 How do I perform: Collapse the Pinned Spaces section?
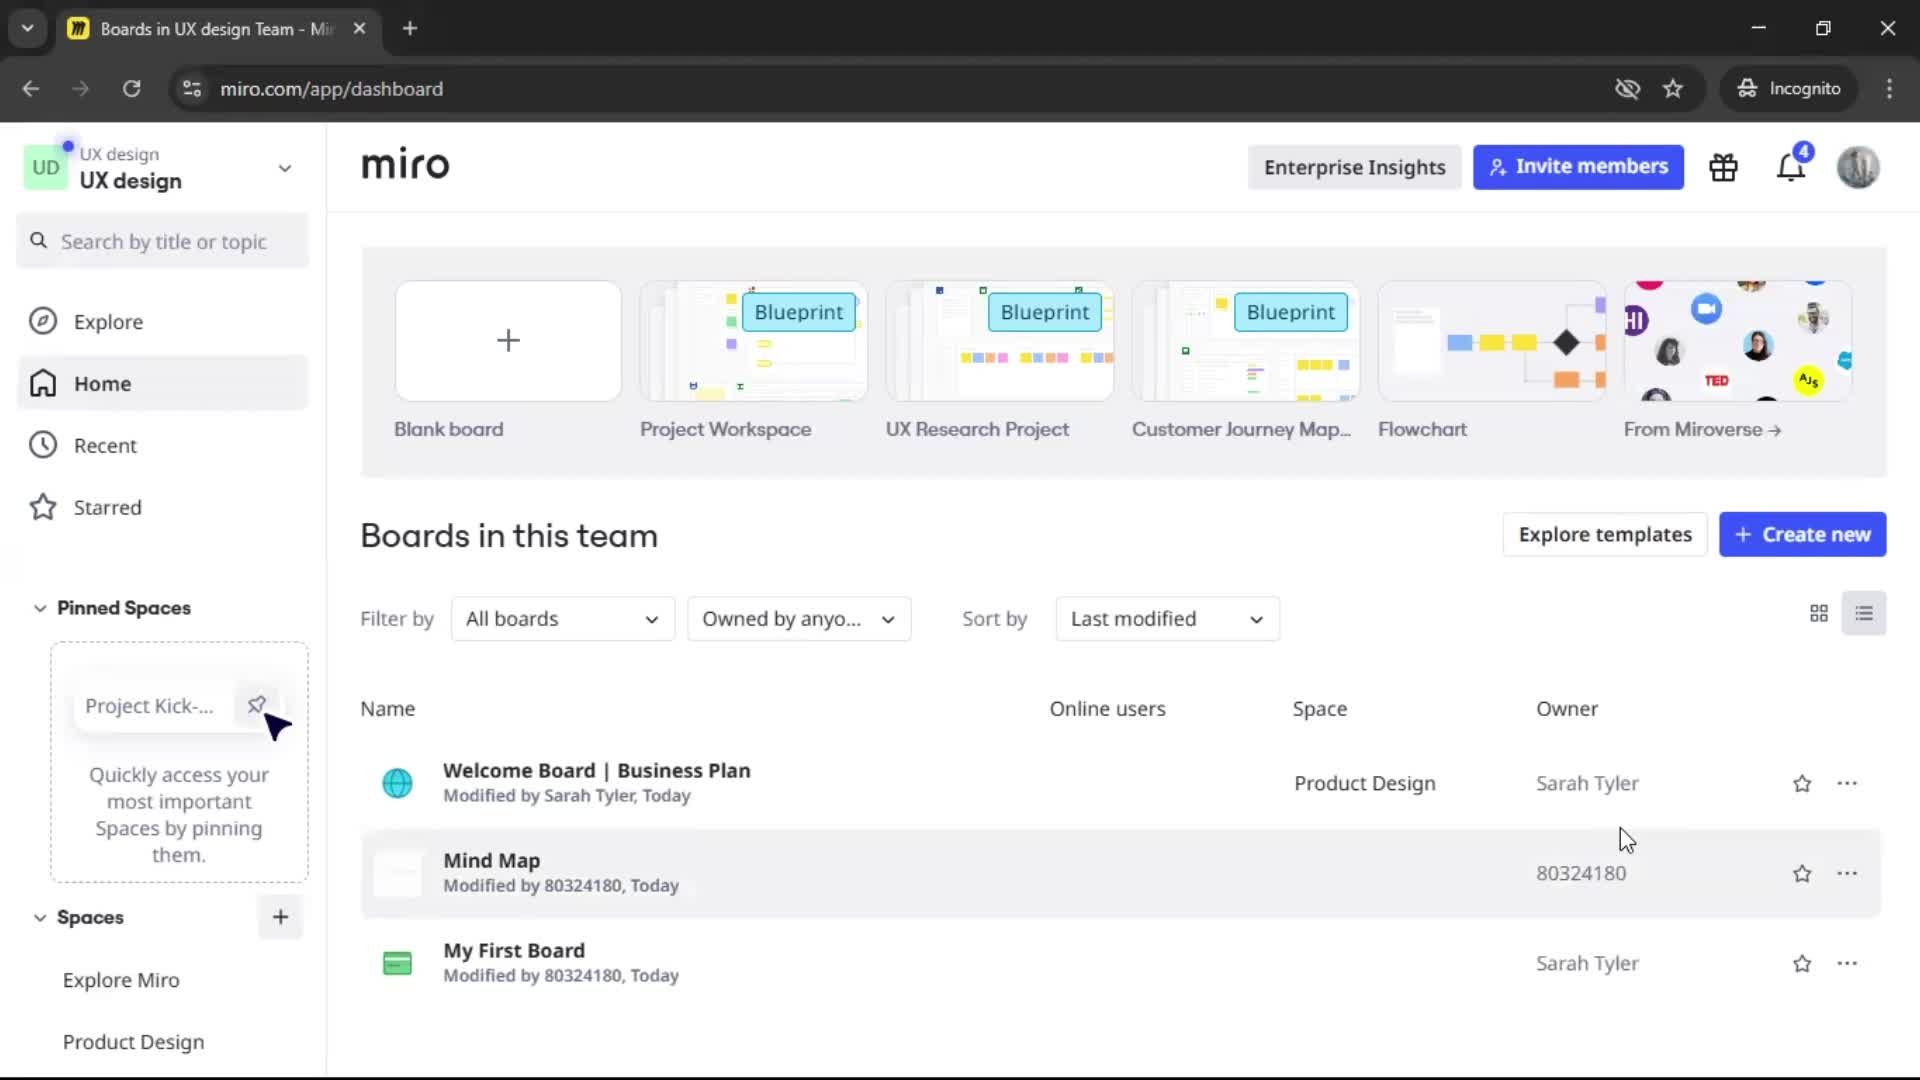coord(40,608)
